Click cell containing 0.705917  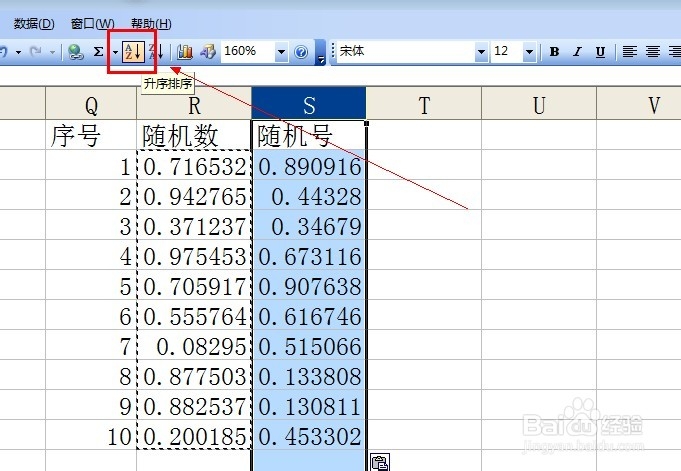coord(194,285)
